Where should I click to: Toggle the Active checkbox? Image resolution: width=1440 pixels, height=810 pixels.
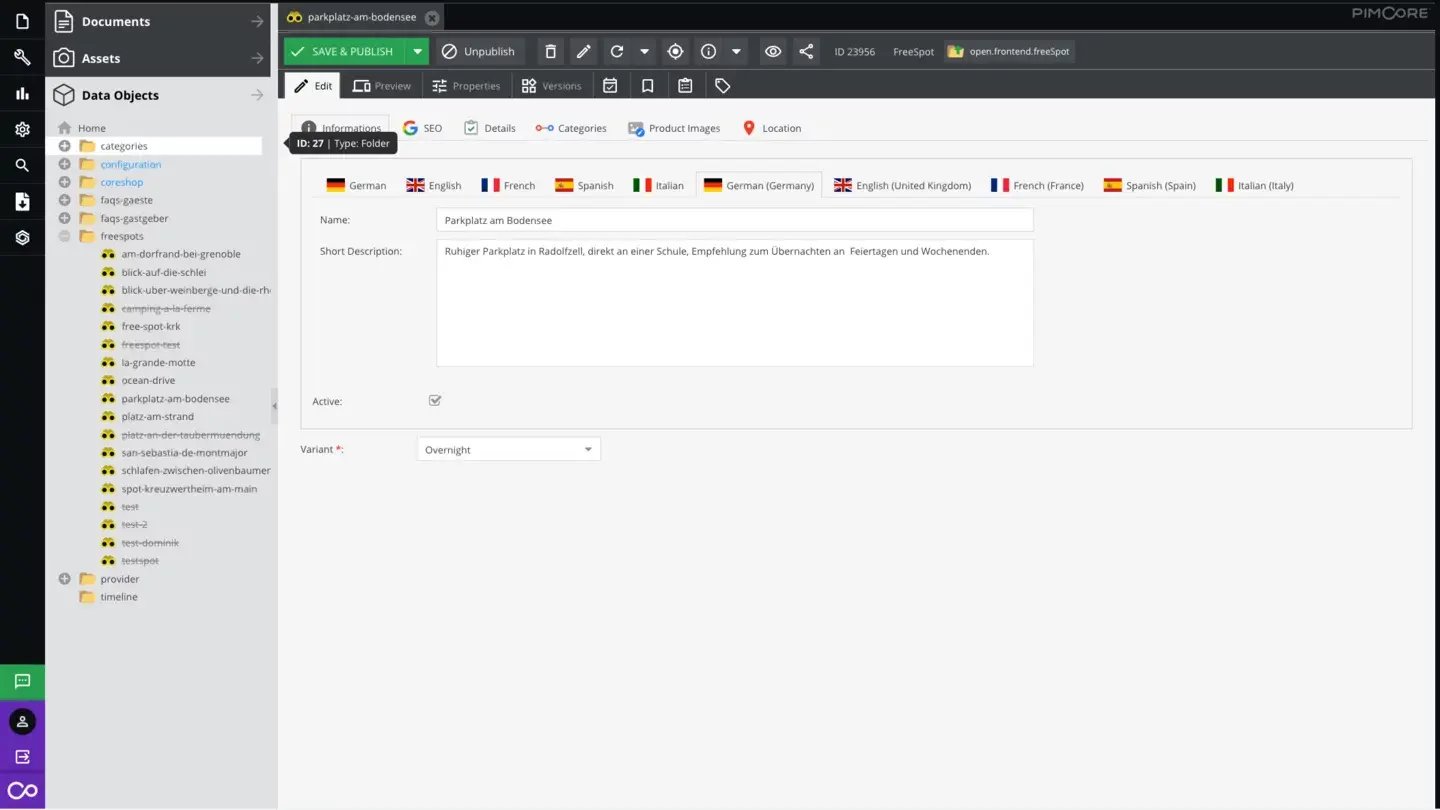point(435,400)
